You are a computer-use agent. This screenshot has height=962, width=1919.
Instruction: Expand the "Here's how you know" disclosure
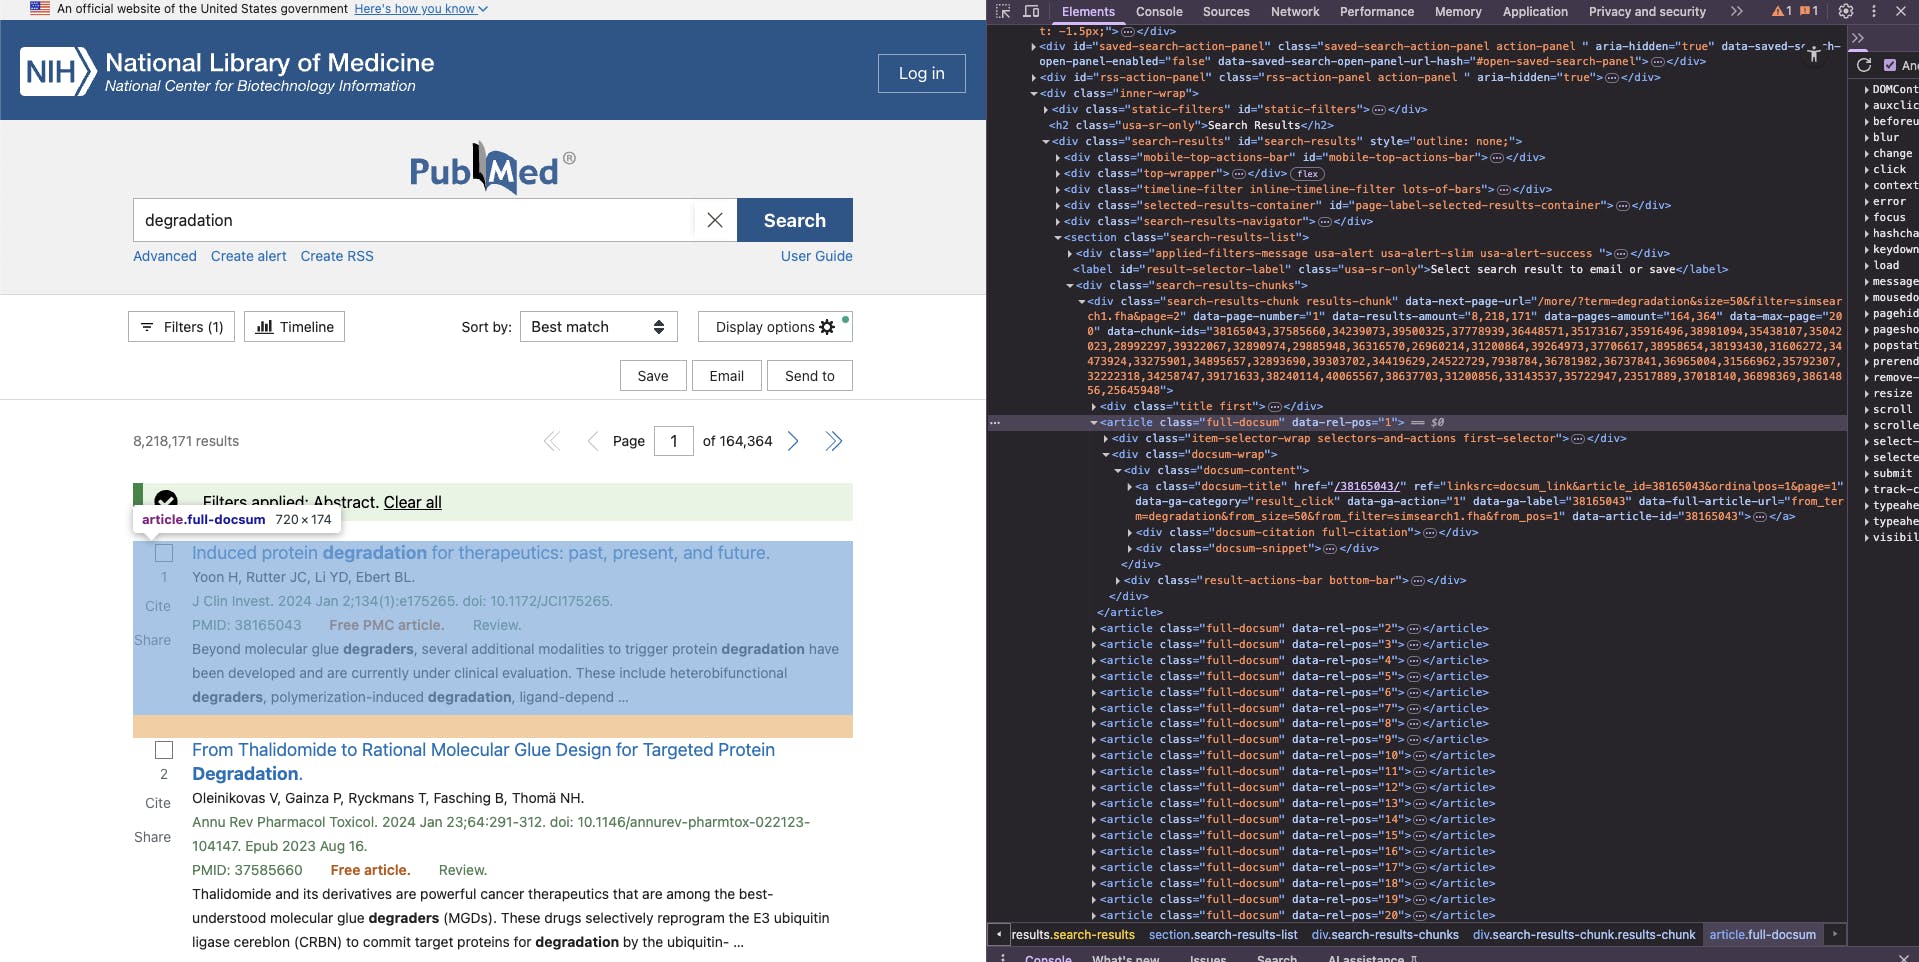421,9
